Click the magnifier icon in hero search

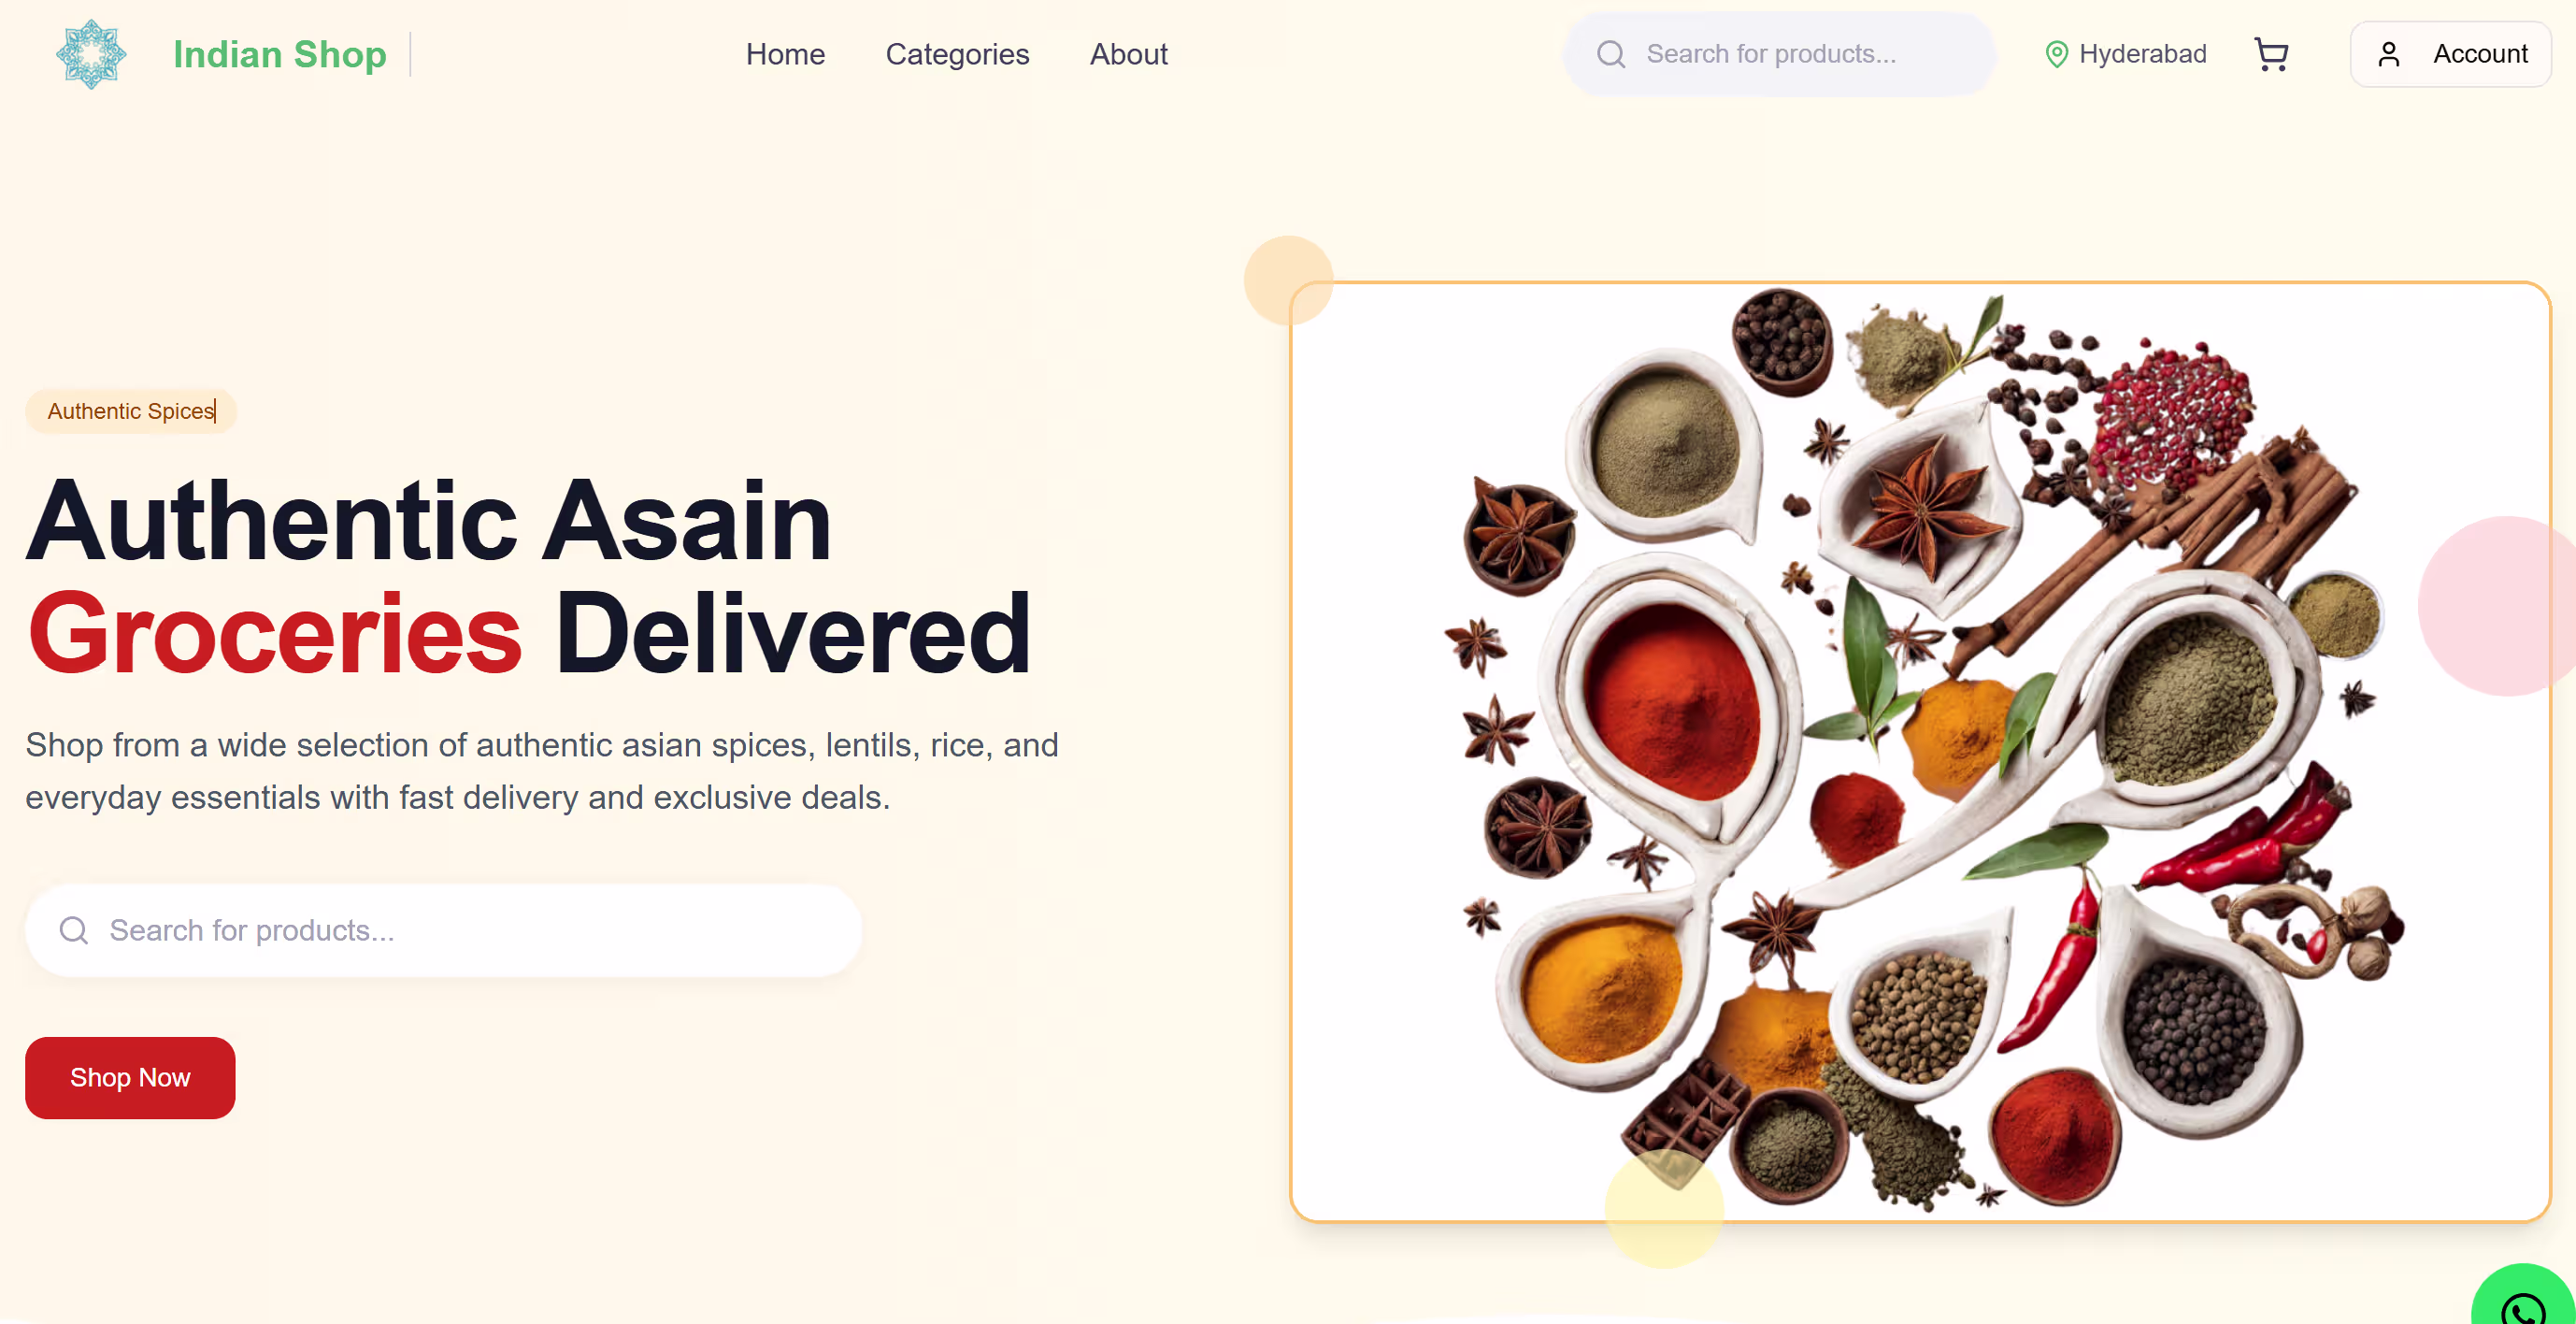pyautogui.click(x=73, y=930)
